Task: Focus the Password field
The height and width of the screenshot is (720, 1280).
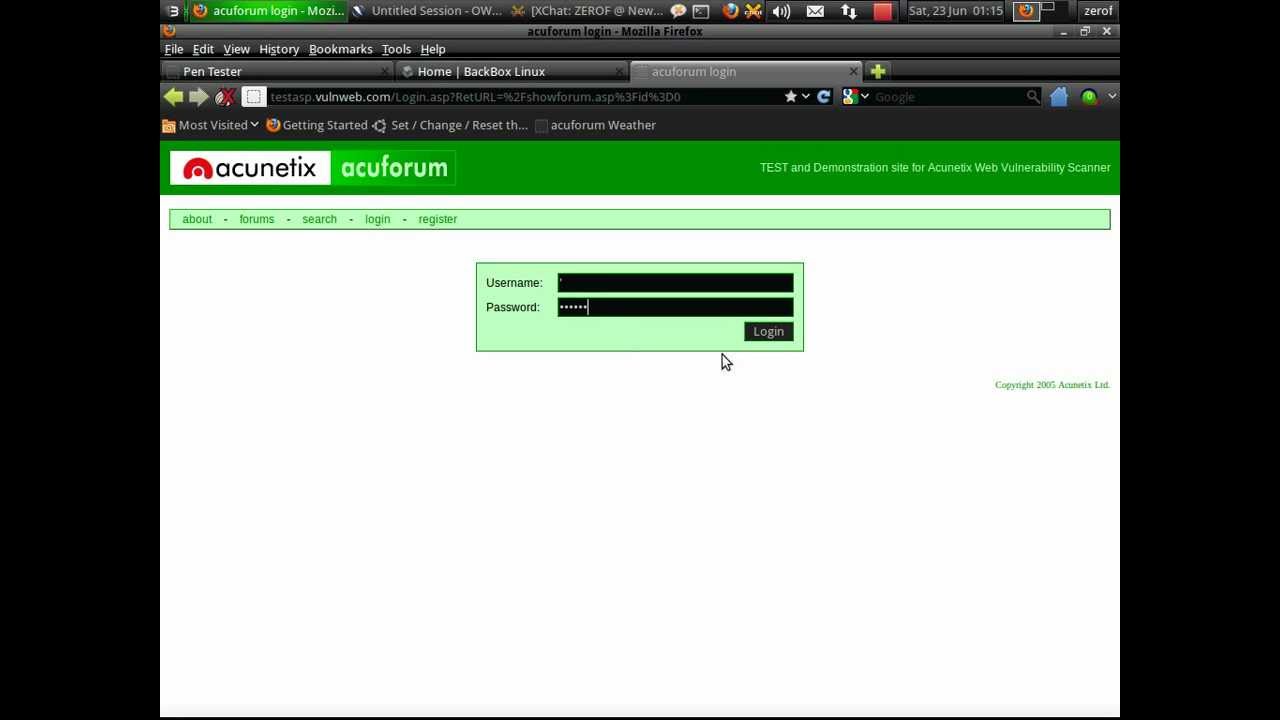Action: tap(675, 307)
